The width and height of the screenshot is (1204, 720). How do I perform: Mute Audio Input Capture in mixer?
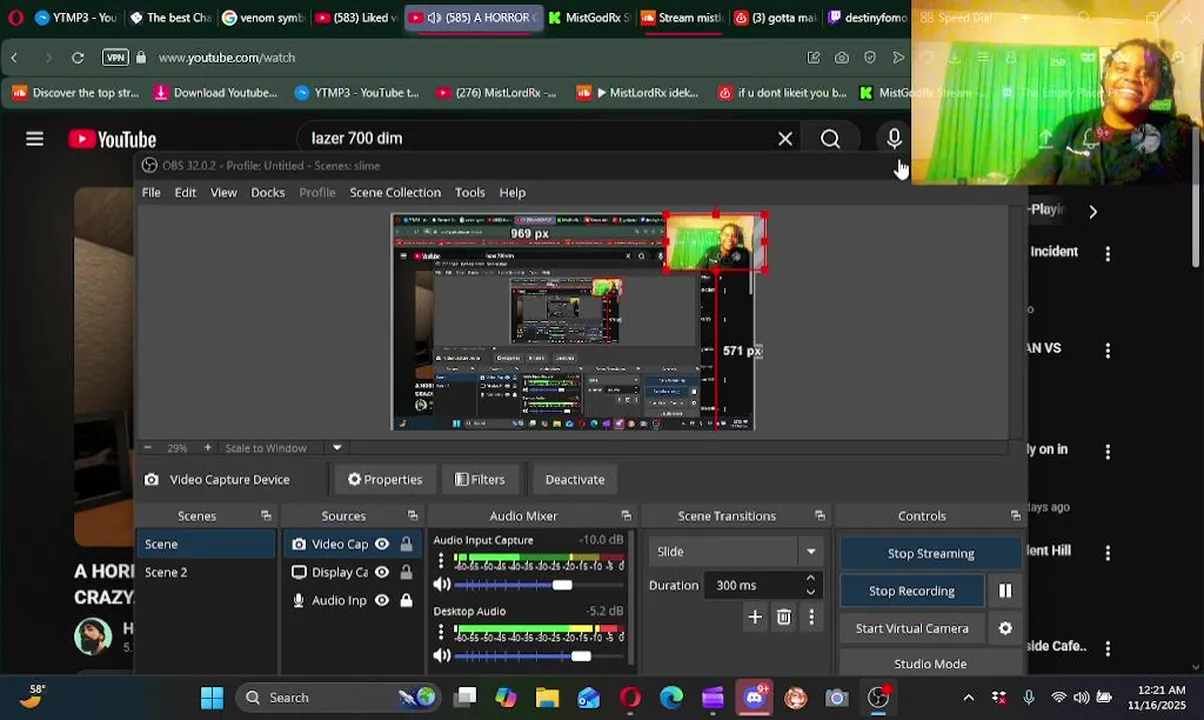tap(441, 585)
